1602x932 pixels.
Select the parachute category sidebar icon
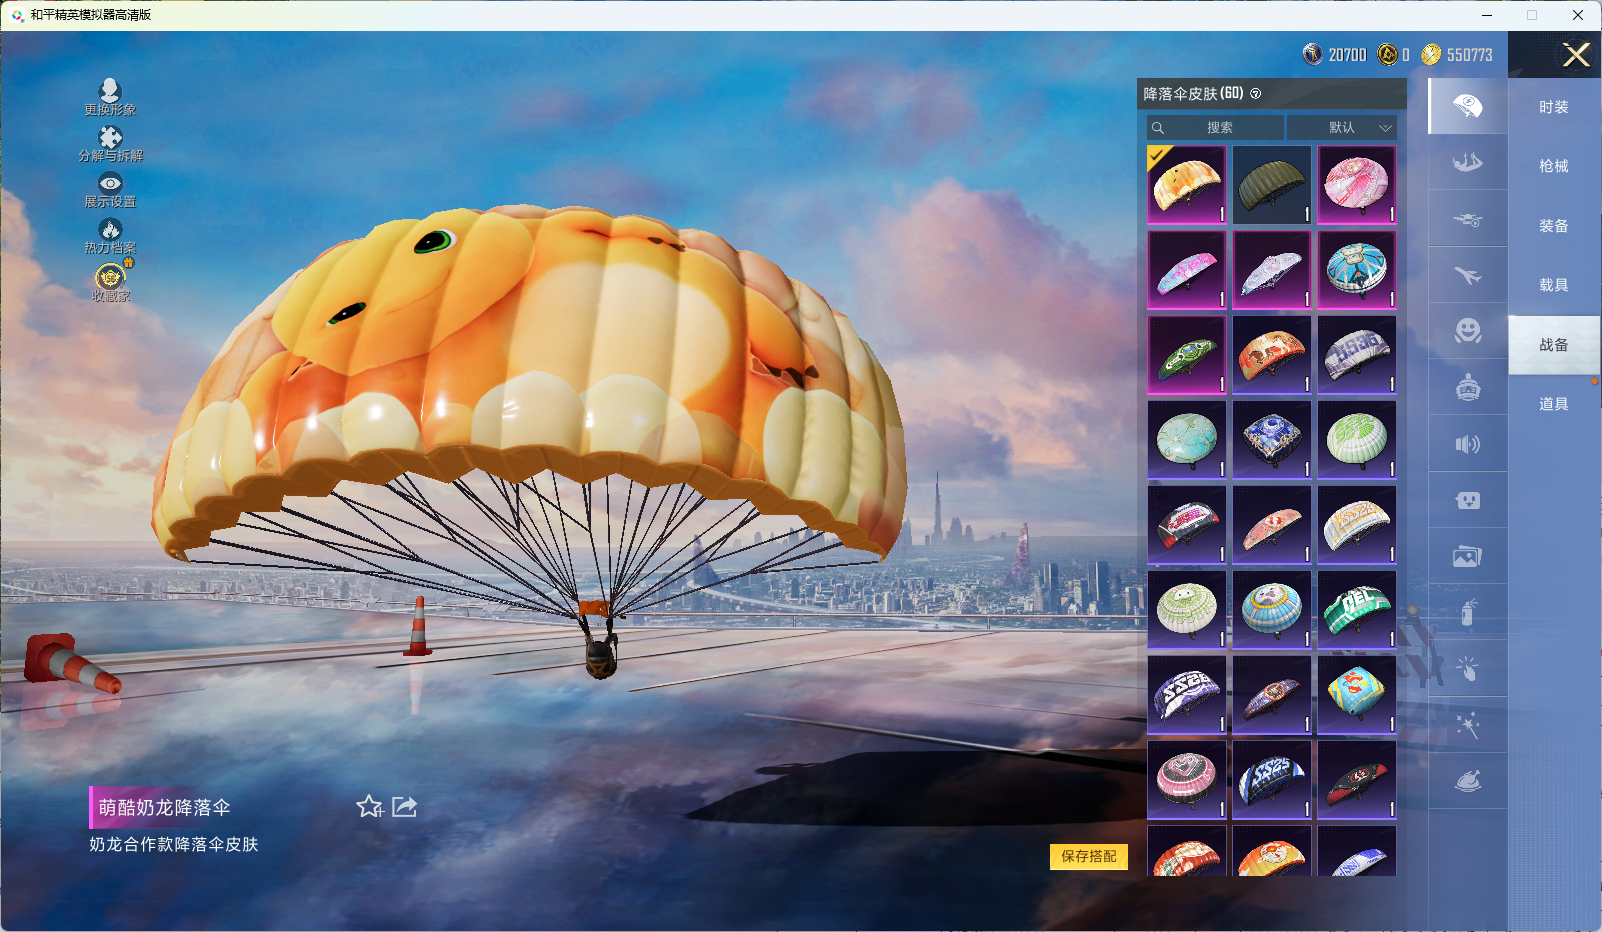1467,106
